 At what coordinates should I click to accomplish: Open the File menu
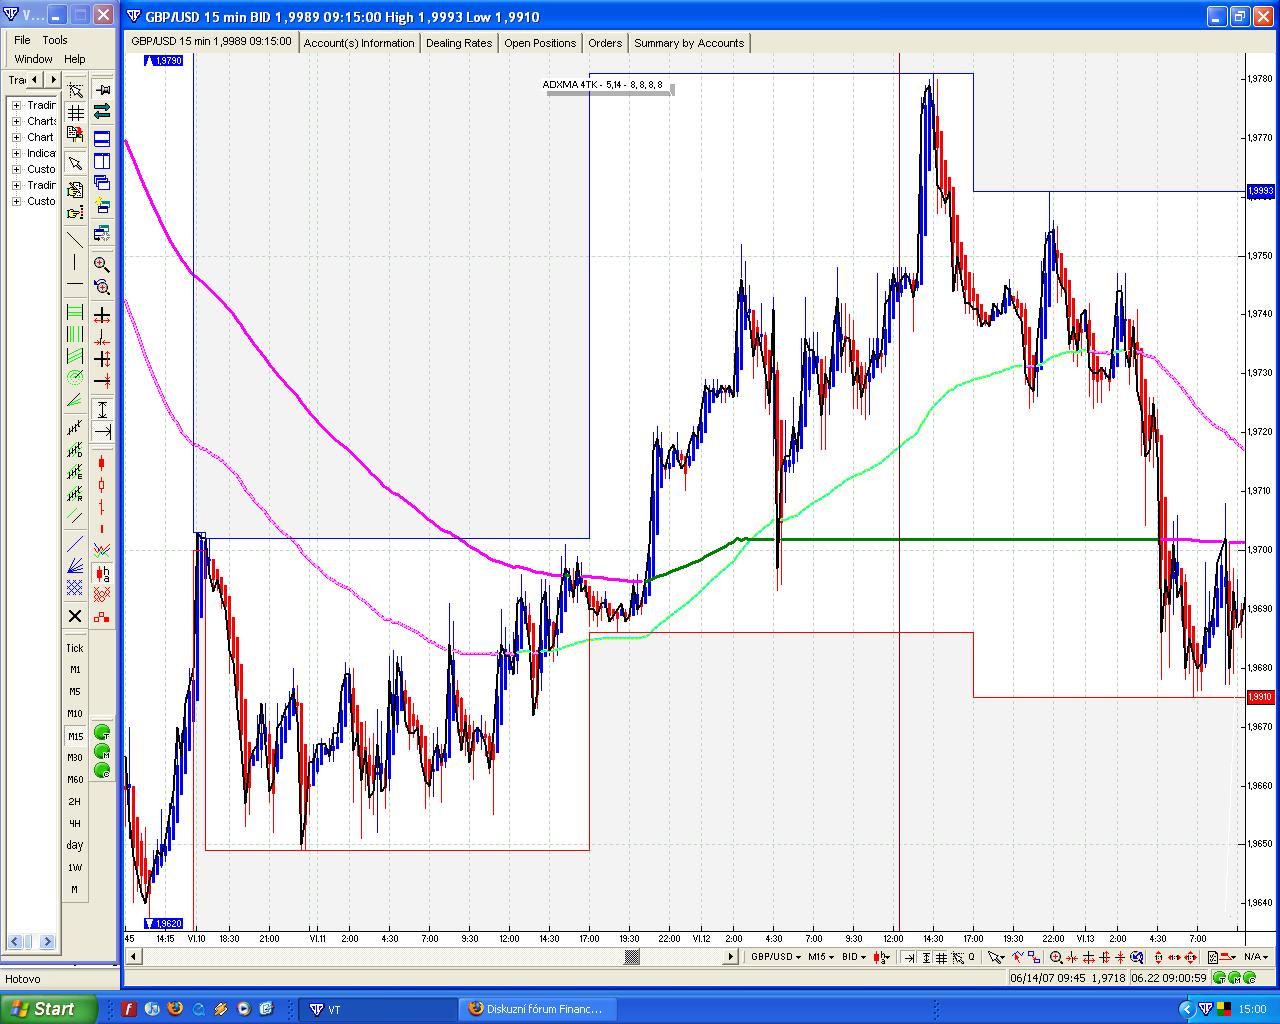pos(22,40)
